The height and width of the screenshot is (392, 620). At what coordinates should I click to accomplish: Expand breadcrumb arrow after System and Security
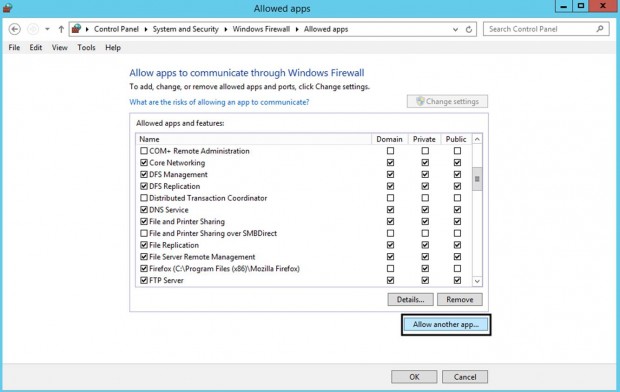pos(225,29)
